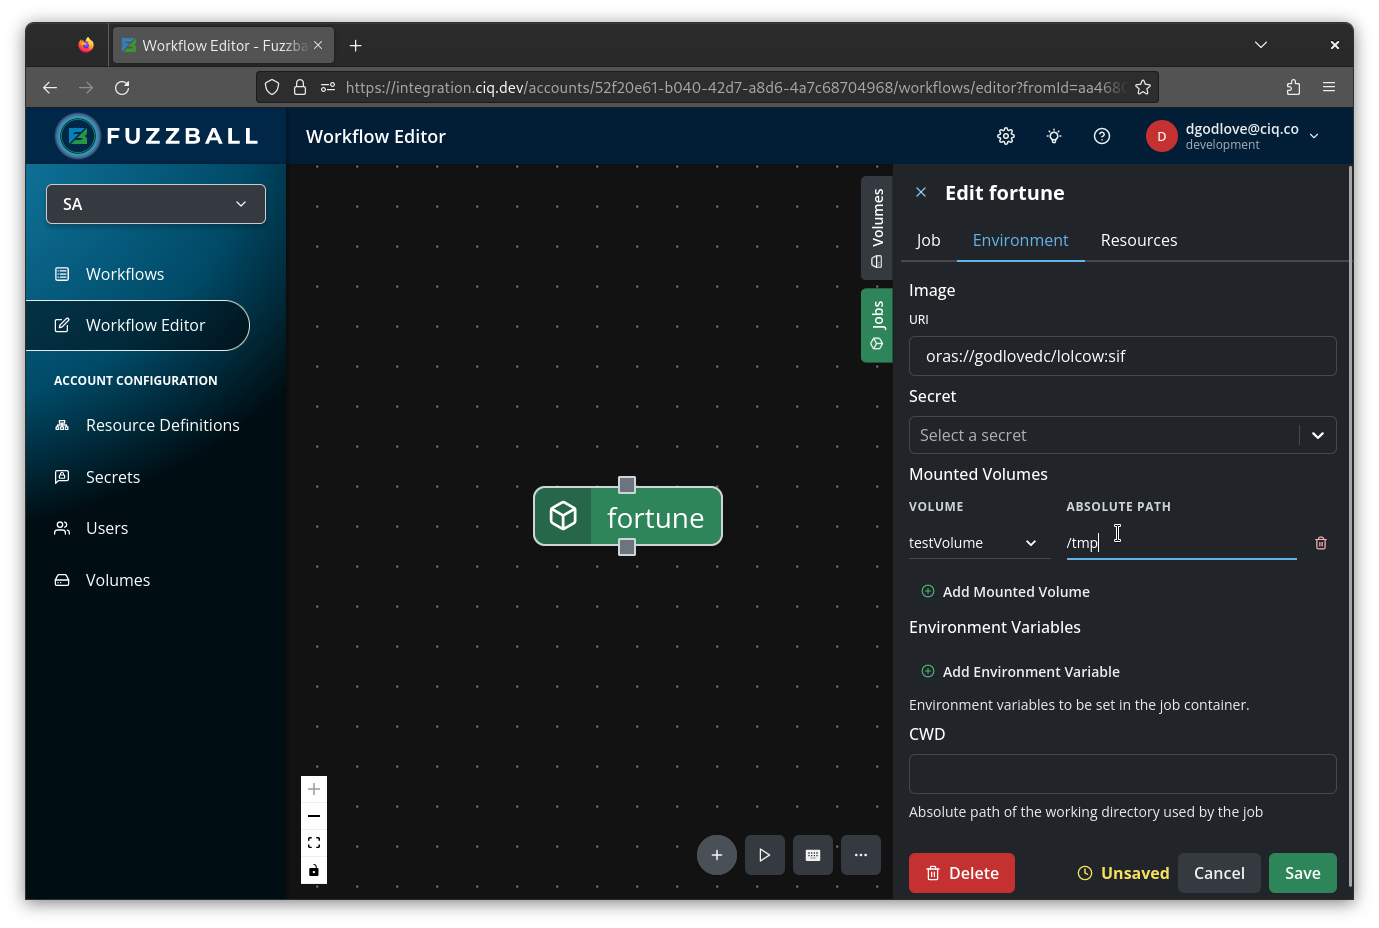
Task: Fit view on the canvas
Action: pyautogui.click(x=314, y=843)
